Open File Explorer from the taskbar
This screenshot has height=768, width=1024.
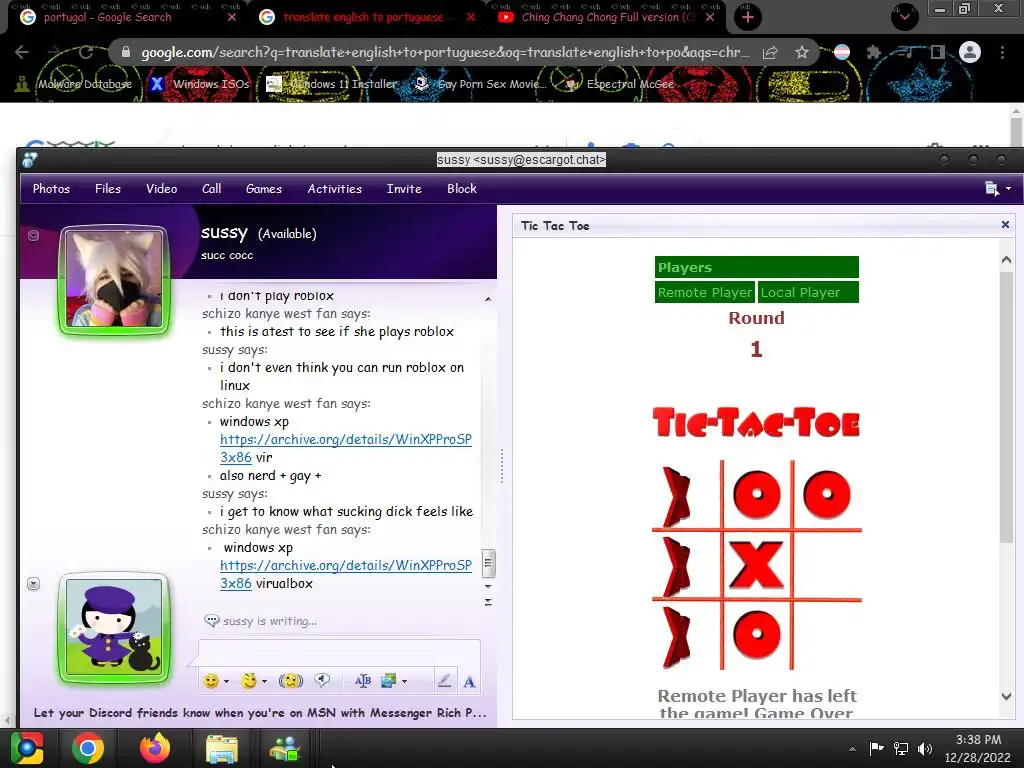click(x=222, y=748)
